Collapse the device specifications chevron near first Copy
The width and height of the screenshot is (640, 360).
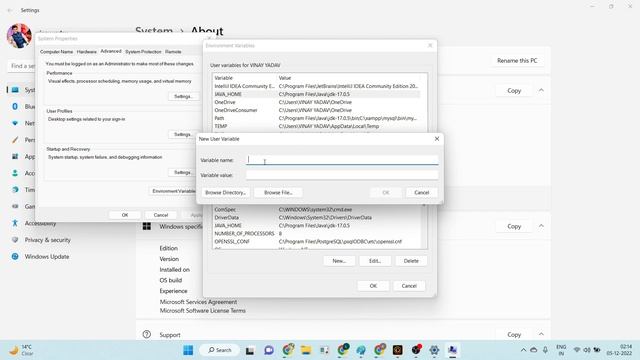pyautogui.click(x=541, y=90)
